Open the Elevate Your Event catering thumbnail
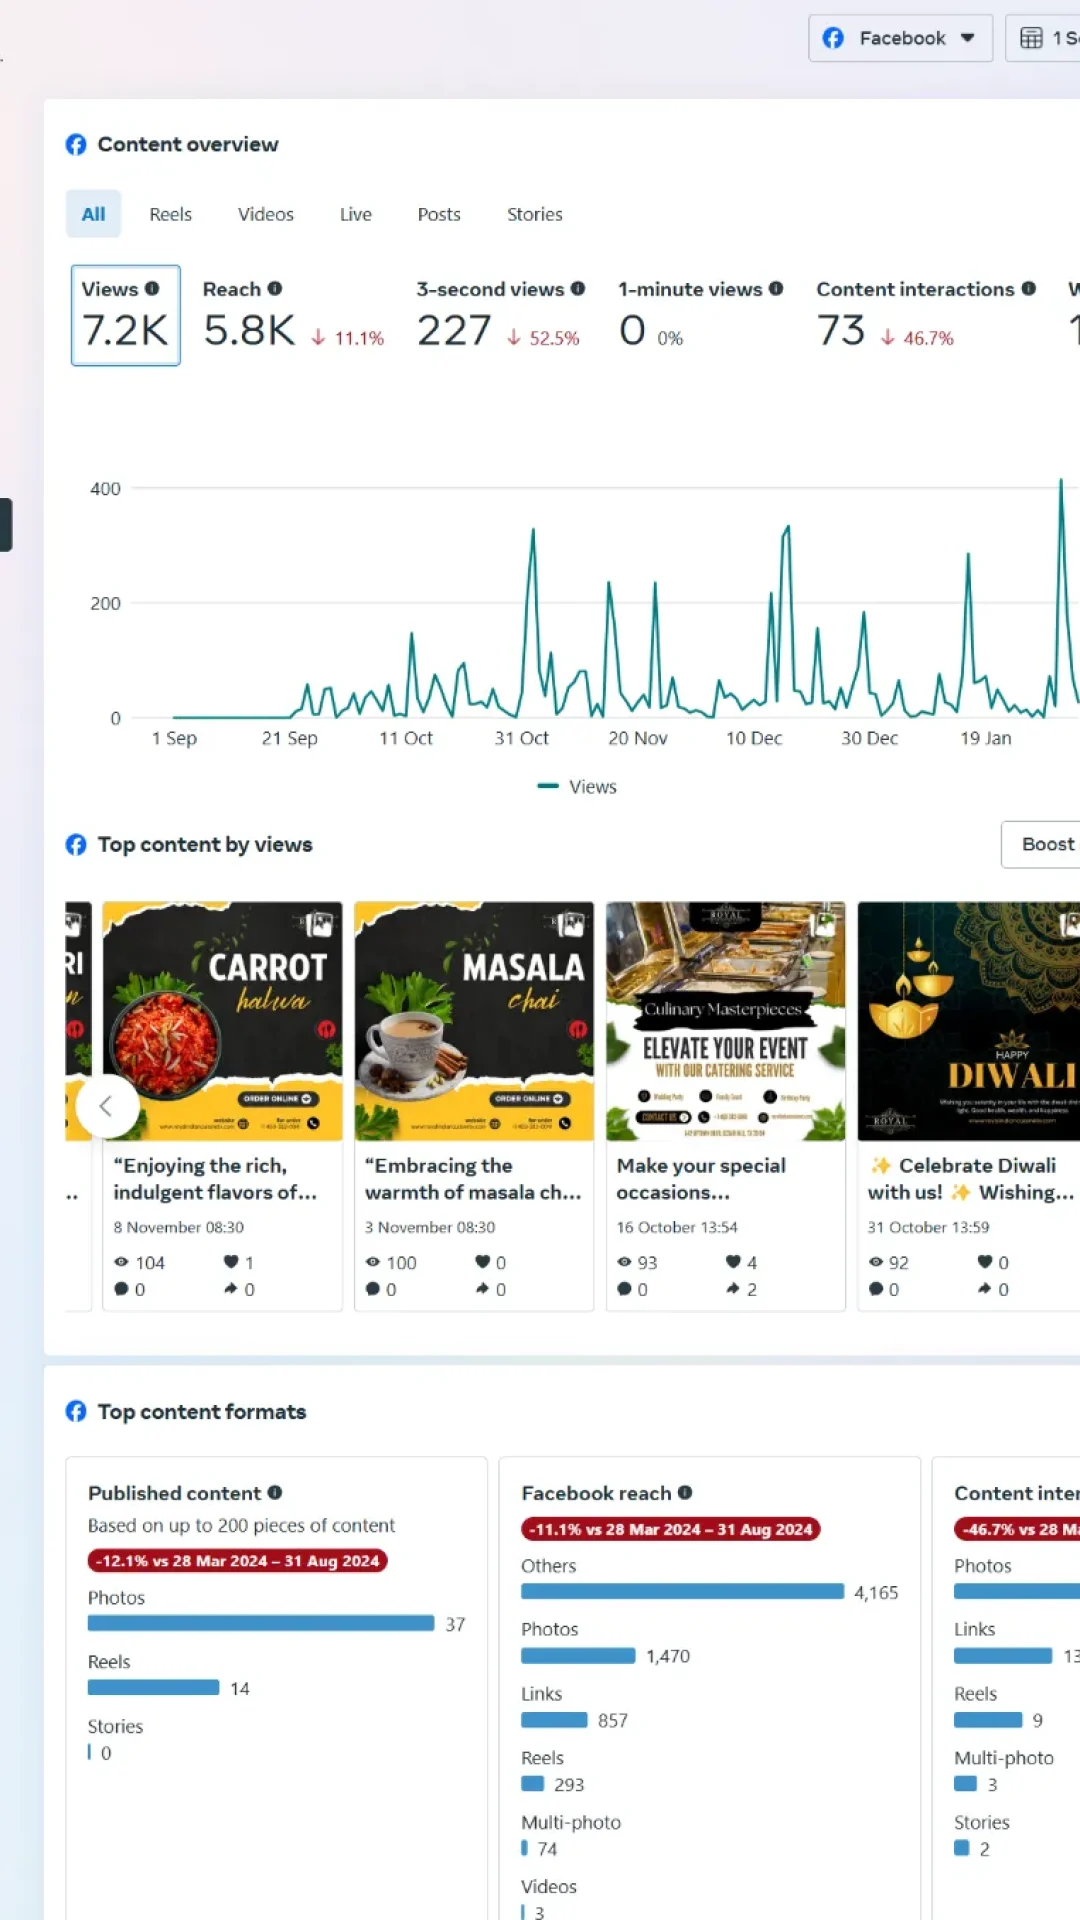1080x1920 pixels. (x=726, y=1021)
